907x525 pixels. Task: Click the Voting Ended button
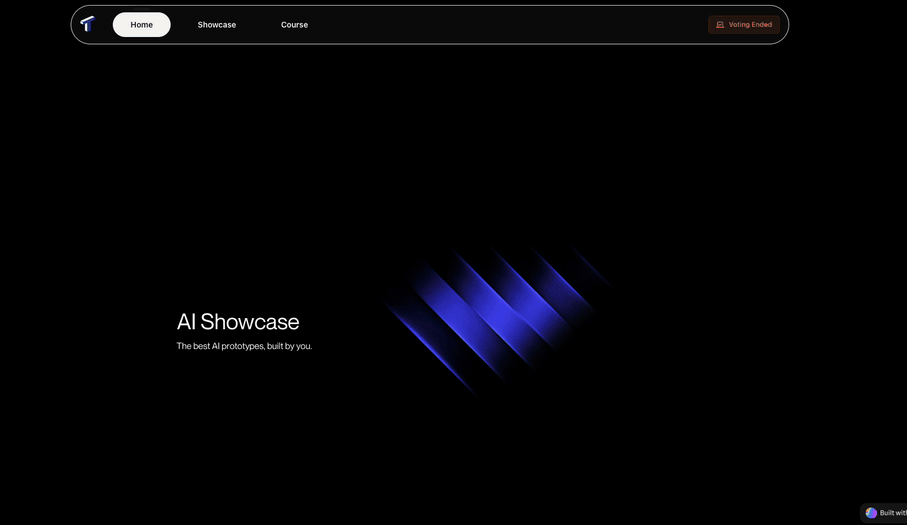tap(744, 25)
